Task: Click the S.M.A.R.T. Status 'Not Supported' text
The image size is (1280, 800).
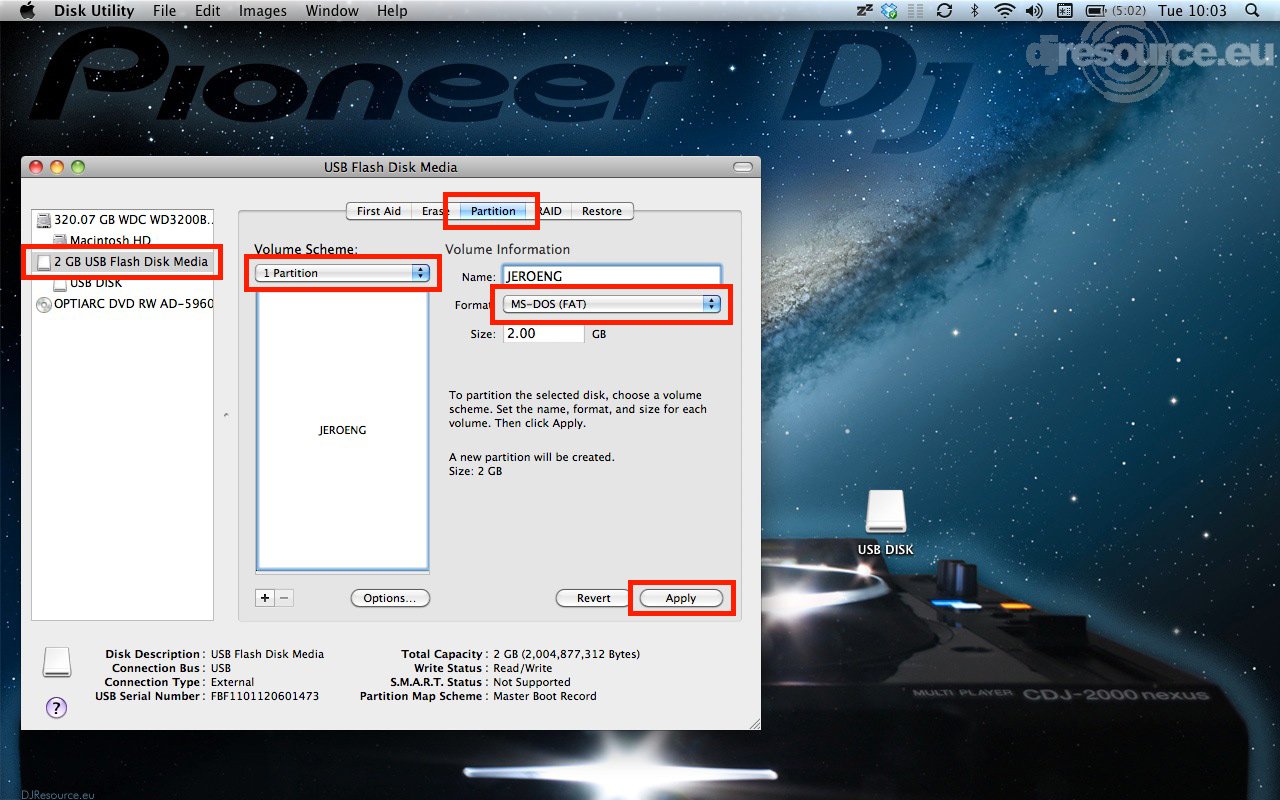Action: point(532,682)
